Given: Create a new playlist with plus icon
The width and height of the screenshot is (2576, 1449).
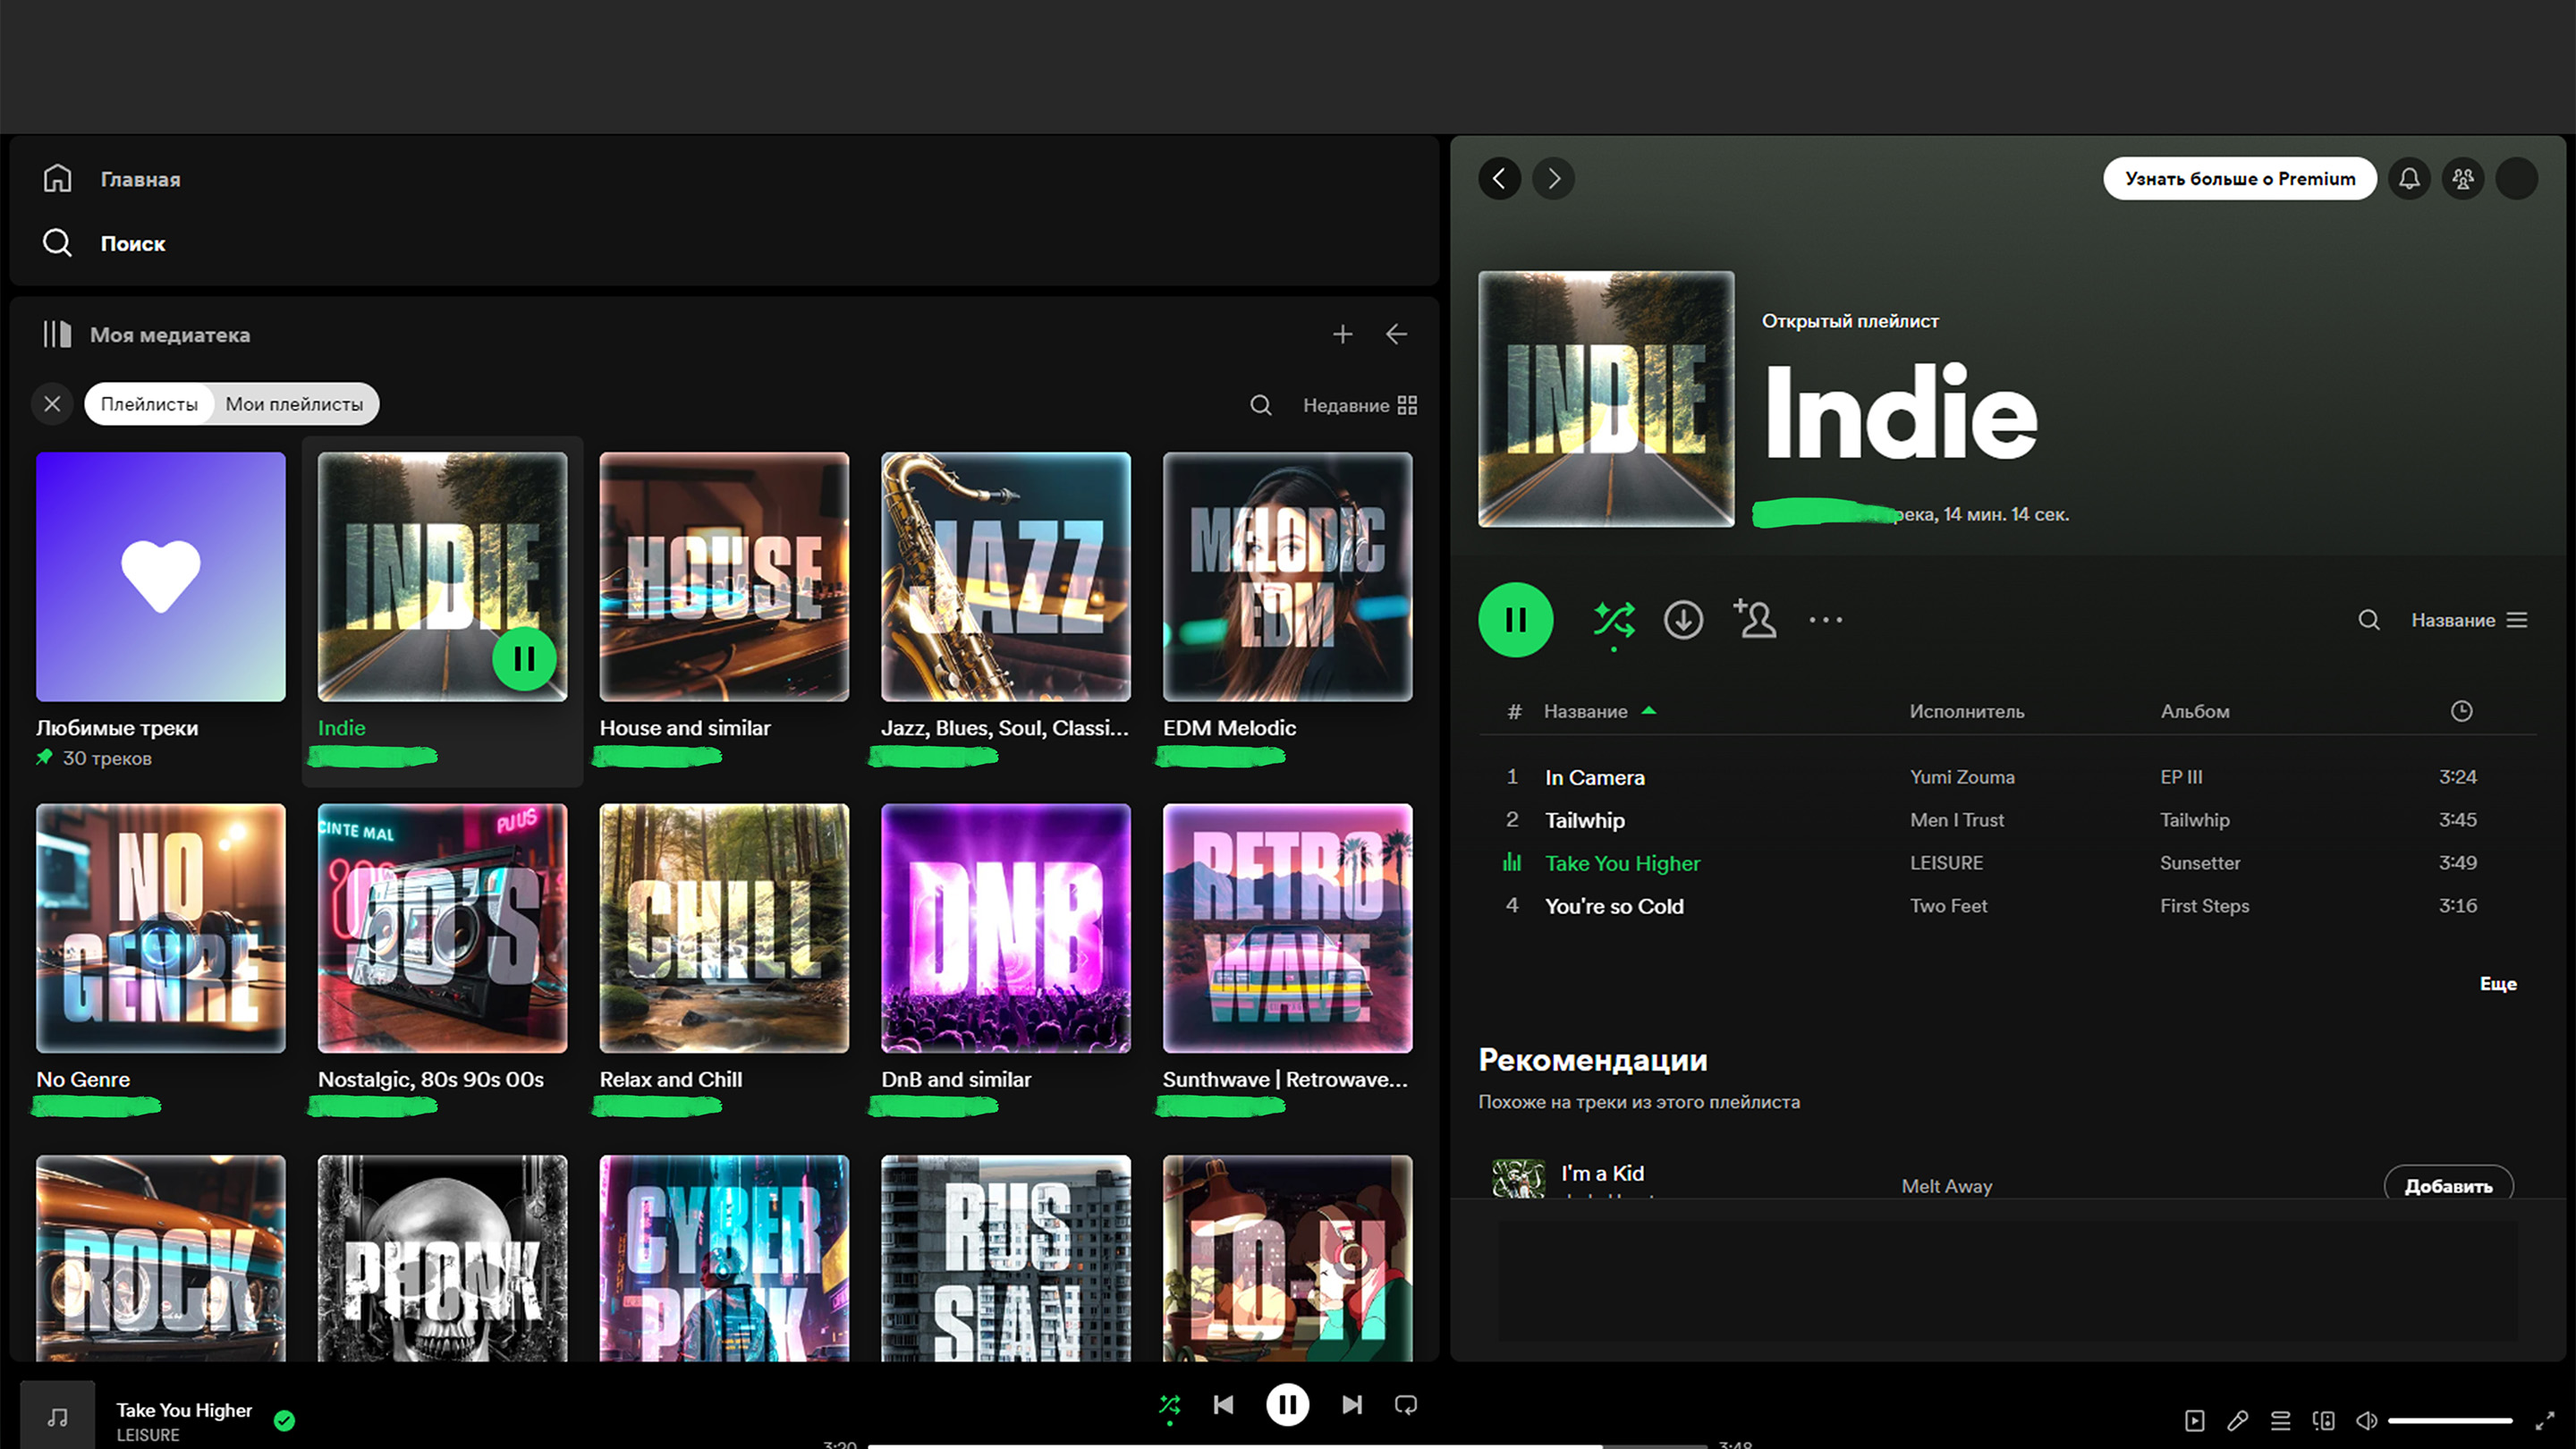Looking at the screenshot, I should tap(1342, 334).
